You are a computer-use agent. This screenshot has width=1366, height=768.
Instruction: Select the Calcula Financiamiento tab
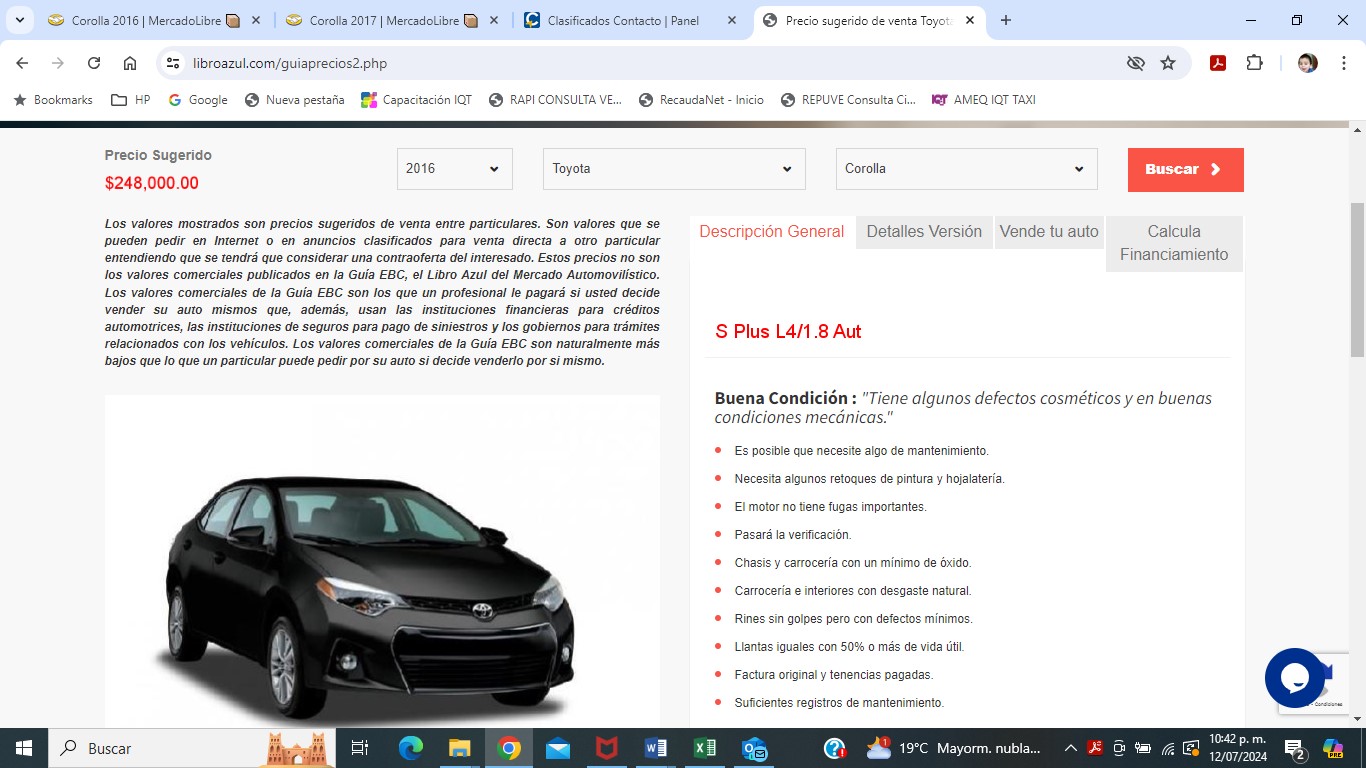1173,243
